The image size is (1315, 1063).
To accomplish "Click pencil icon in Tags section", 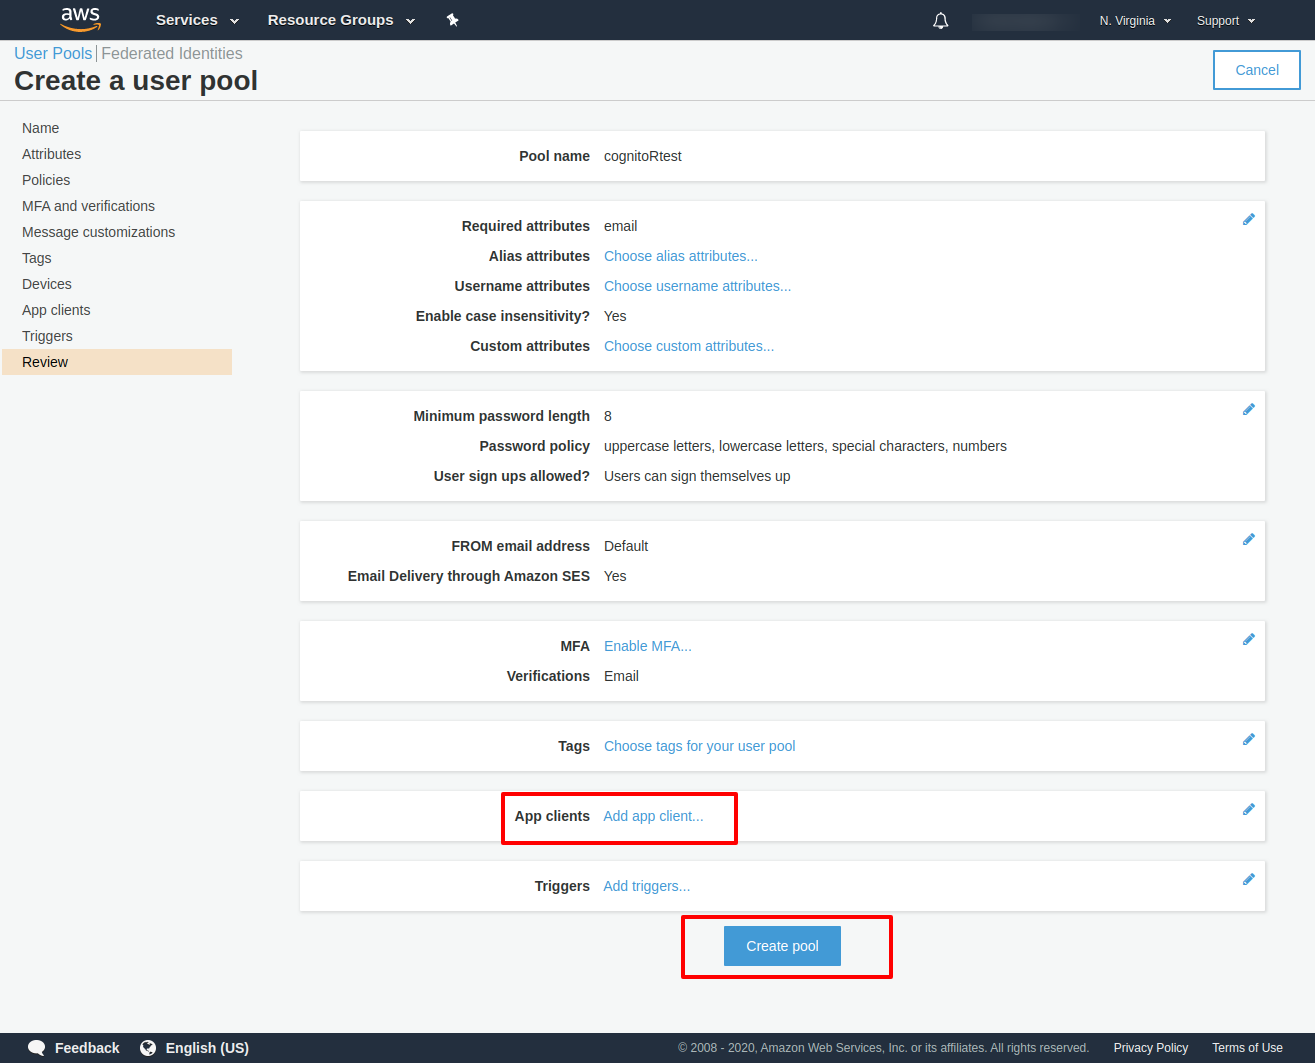I will [1248, 739].
